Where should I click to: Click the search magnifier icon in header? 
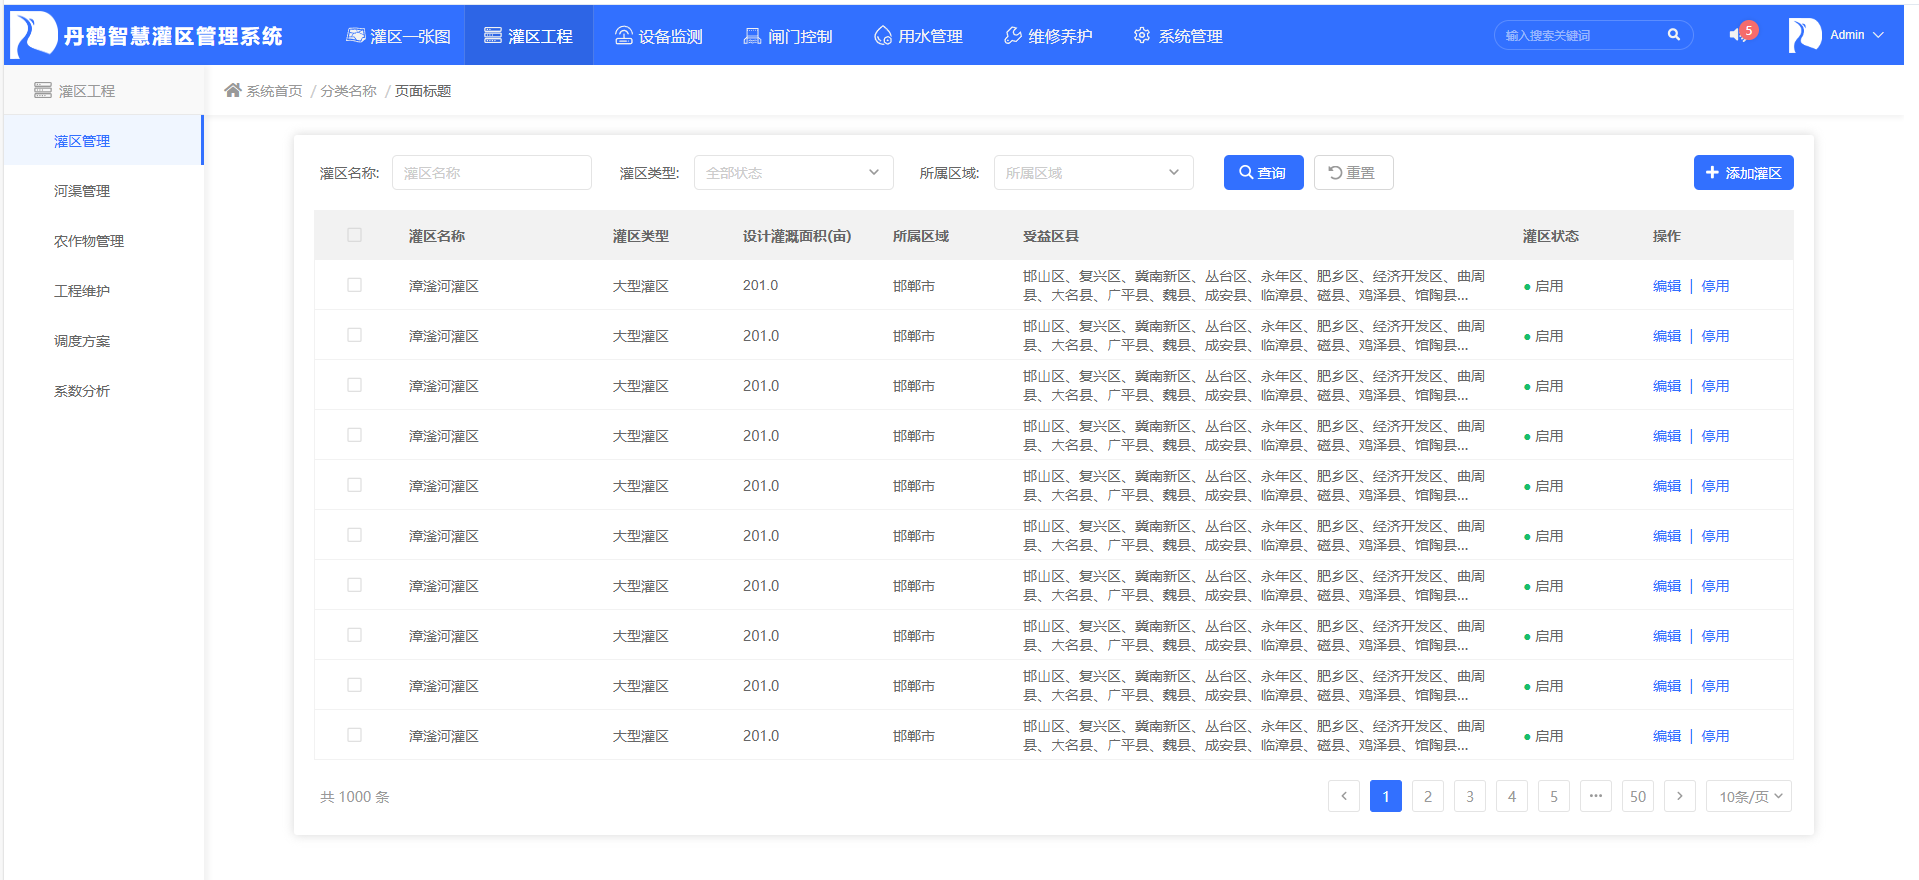point(1674,34)
